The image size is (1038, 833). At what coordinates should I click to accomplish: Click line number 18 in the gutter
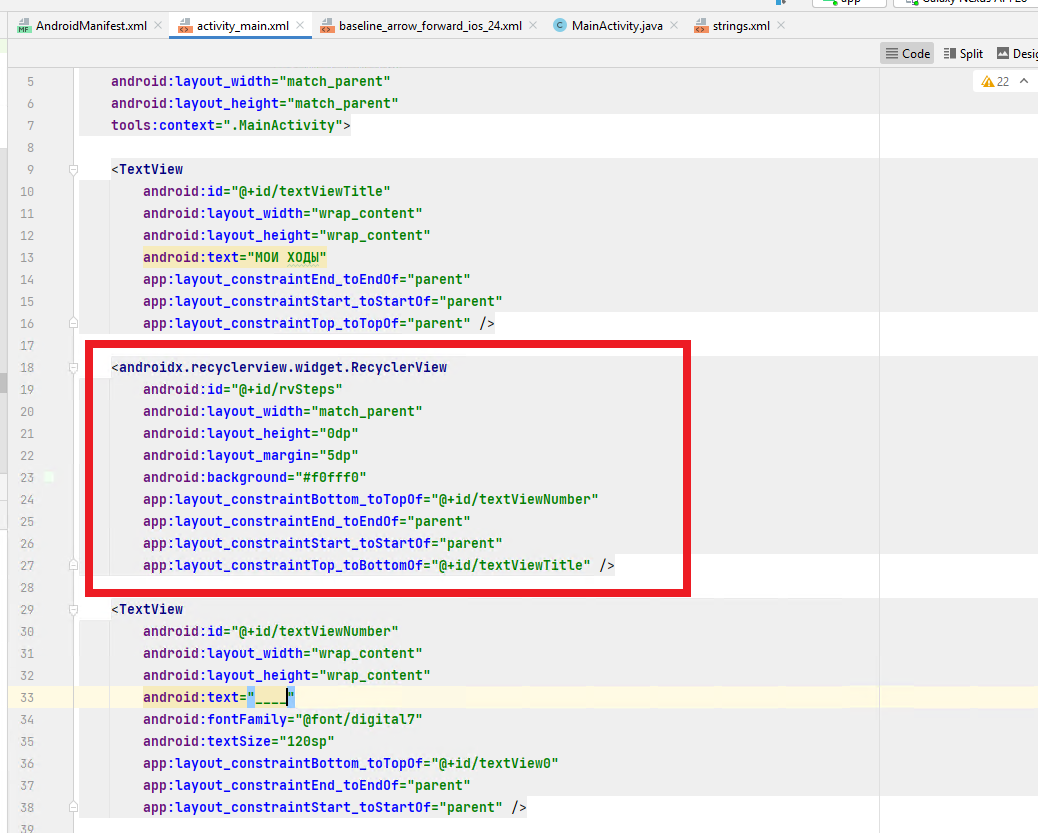tap(26, 368)
